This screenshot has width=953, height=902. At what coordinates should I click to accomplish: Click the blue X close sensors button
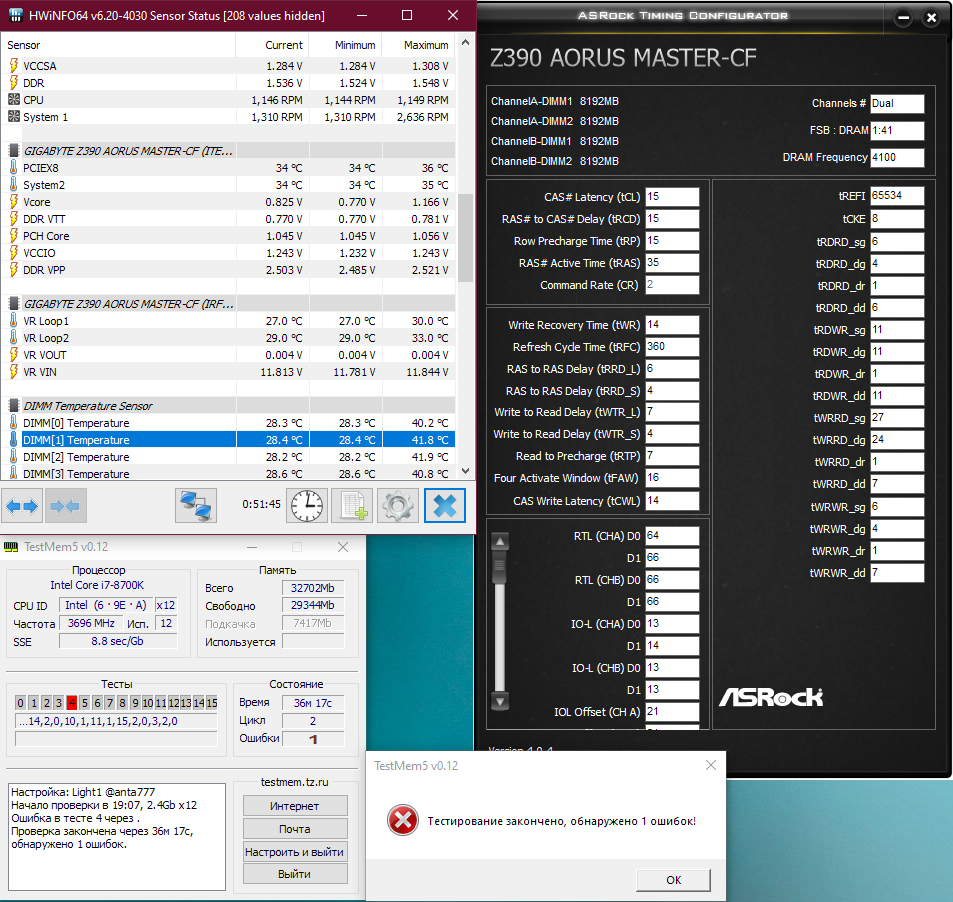pyautogui.click(x=445, y=506)
